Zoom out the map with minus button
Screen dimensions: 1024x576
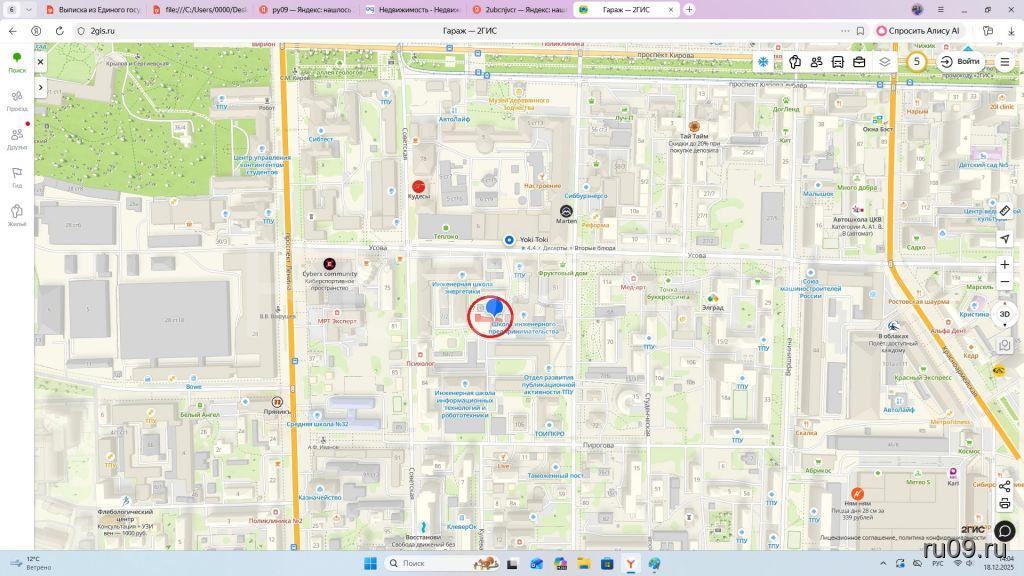point(1005,282)
